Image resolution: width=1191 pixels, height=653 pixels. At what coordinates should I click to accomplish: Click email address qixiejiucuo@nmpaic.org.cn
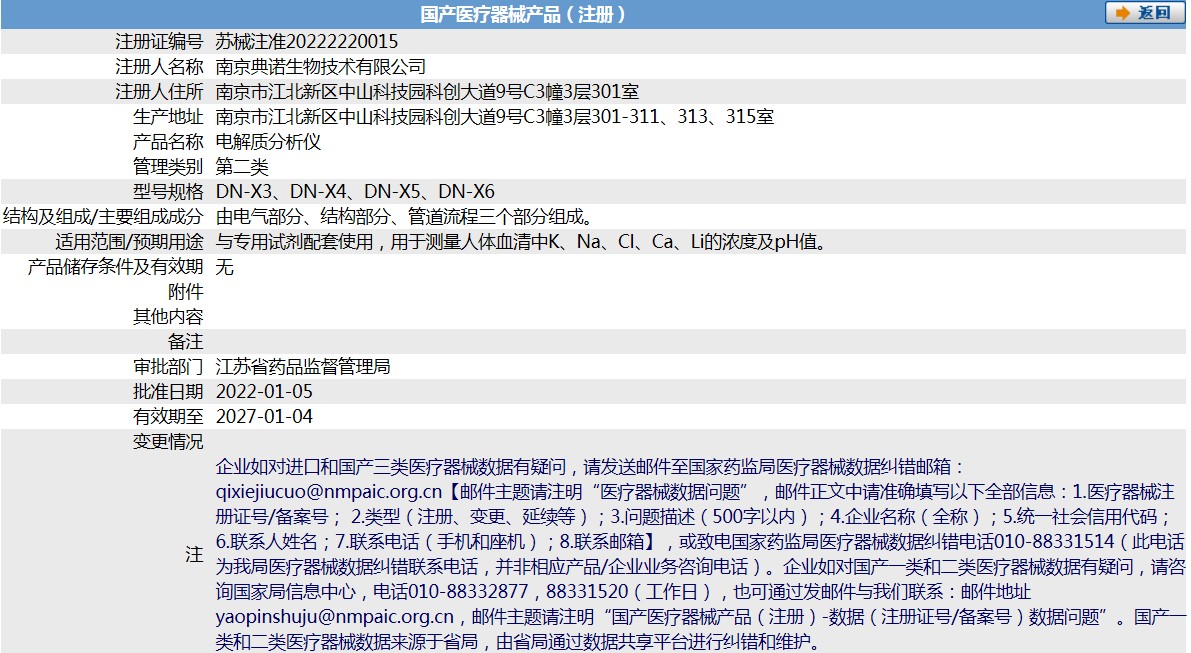point(329,492)
